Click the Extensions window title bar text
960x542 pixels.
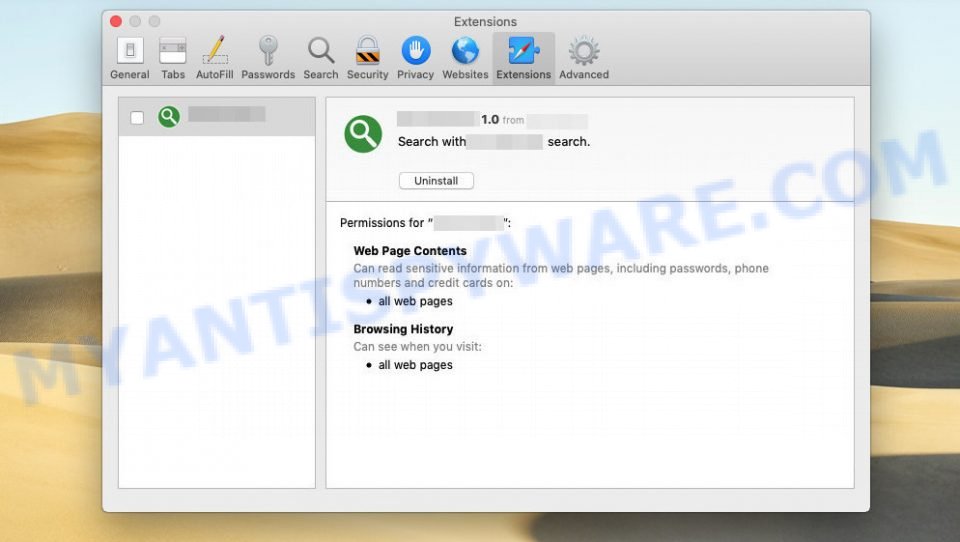[x=485, y=21]
